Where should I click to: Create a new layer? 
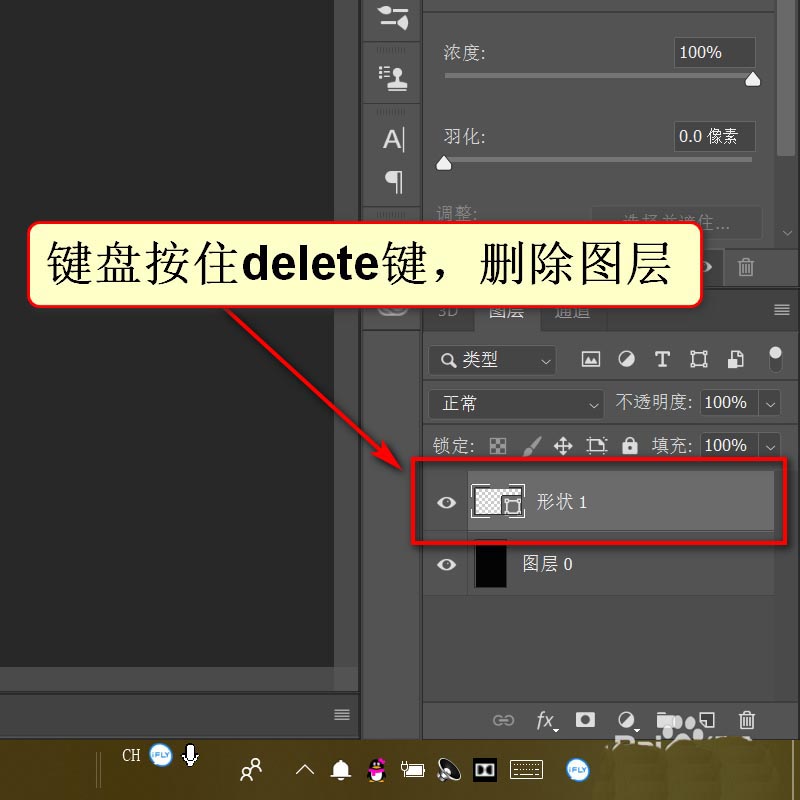point(706,719)
